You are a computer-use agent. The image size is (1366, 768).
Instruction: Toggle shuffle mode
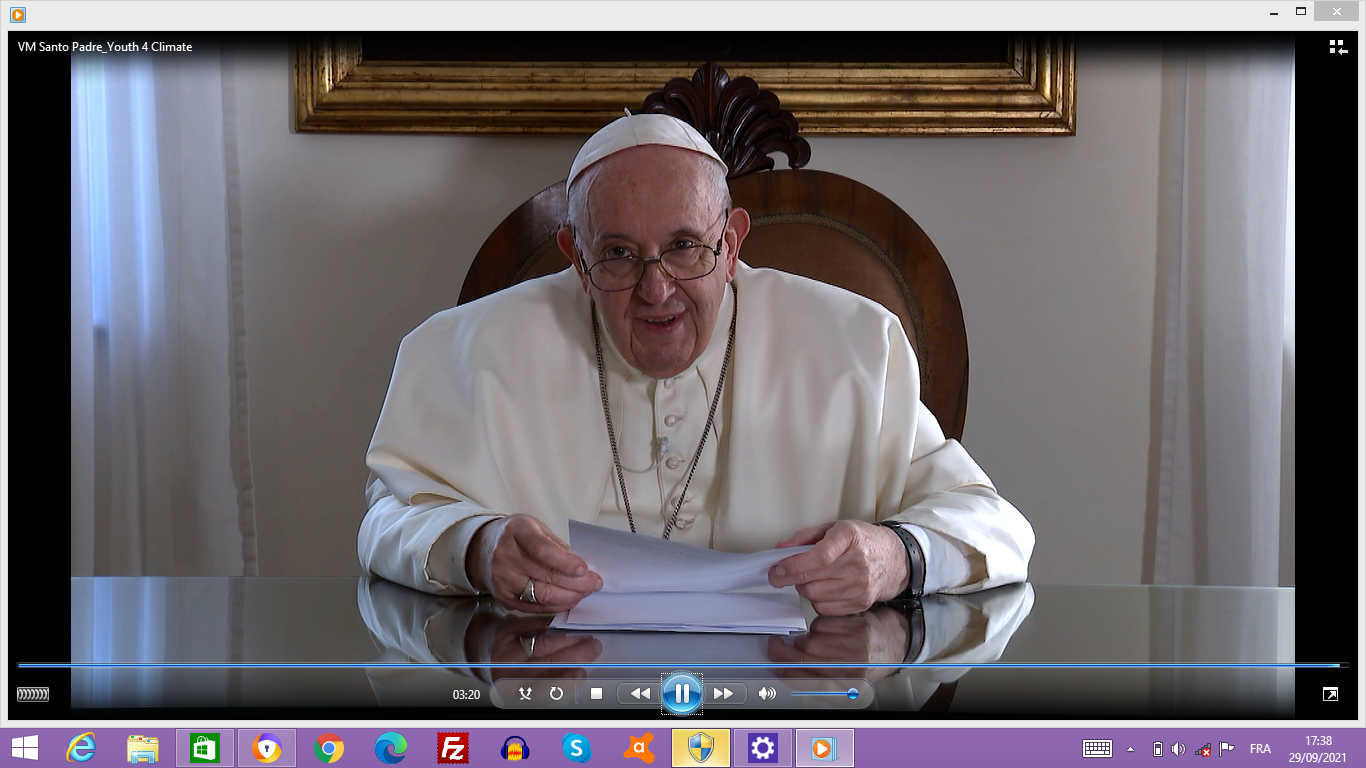pyautogui.click(x=525, y=693)
